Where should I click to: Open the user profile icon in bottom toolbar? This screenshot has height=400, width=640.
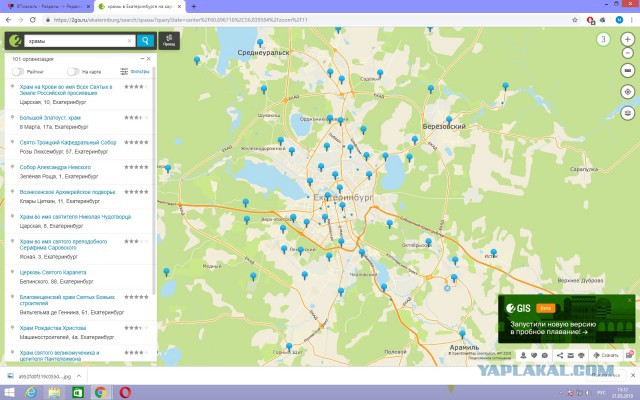point(523,355)
